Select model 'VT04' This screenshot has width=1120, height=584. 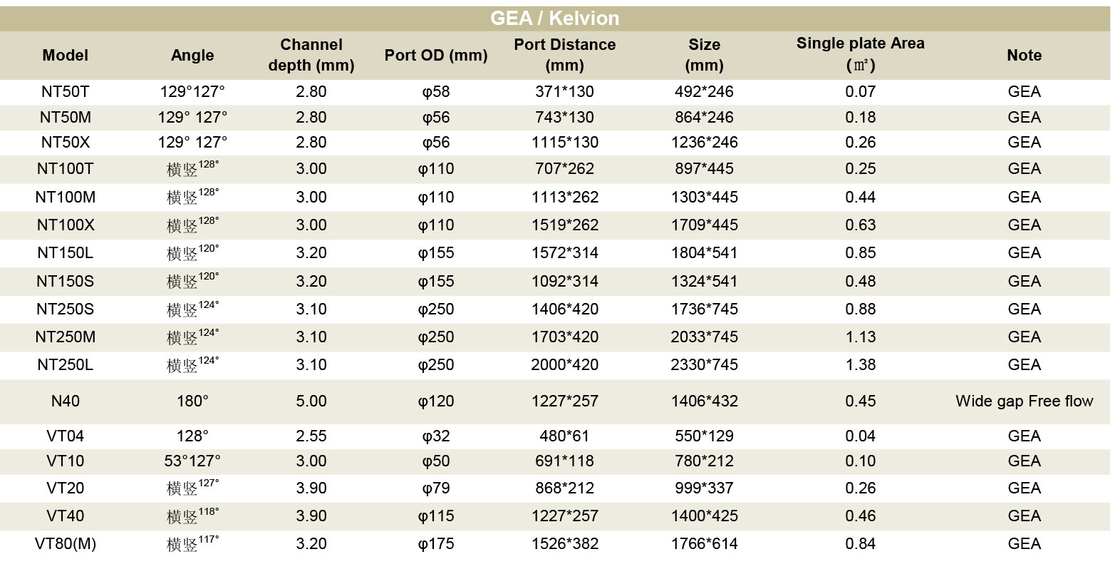point(65,436)
